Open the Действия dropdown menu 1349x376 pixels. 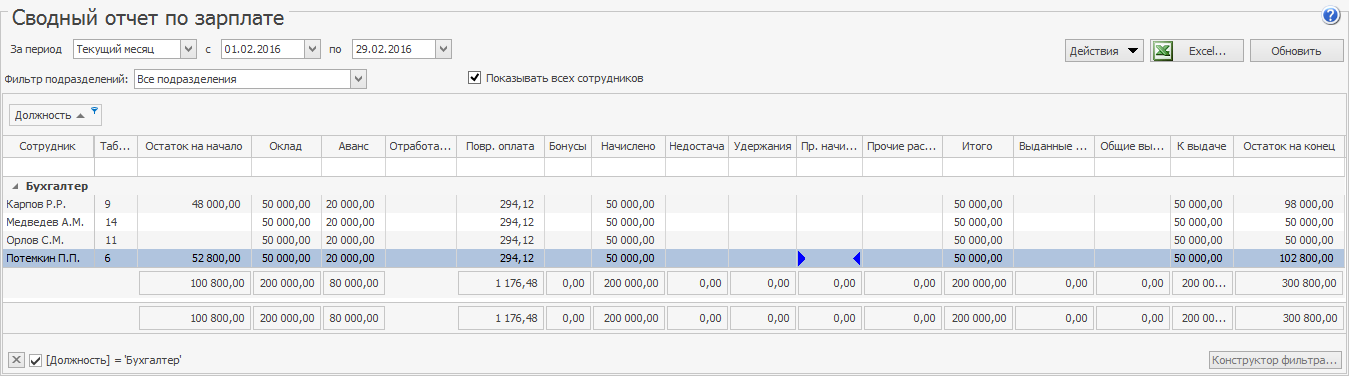pyautogui.click(x=1104, y=51)
